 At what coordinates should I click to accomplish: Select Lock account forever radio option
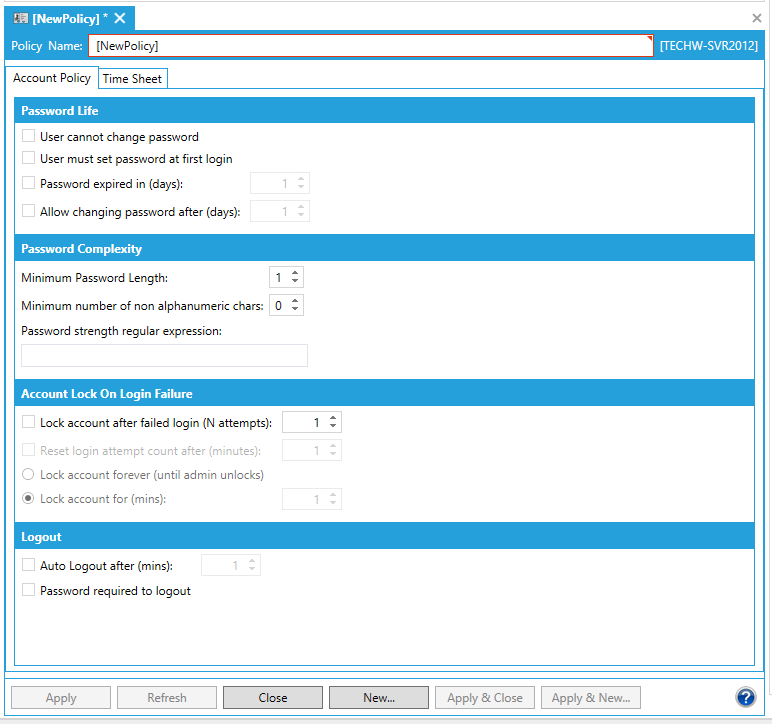(x=29, y=474)
